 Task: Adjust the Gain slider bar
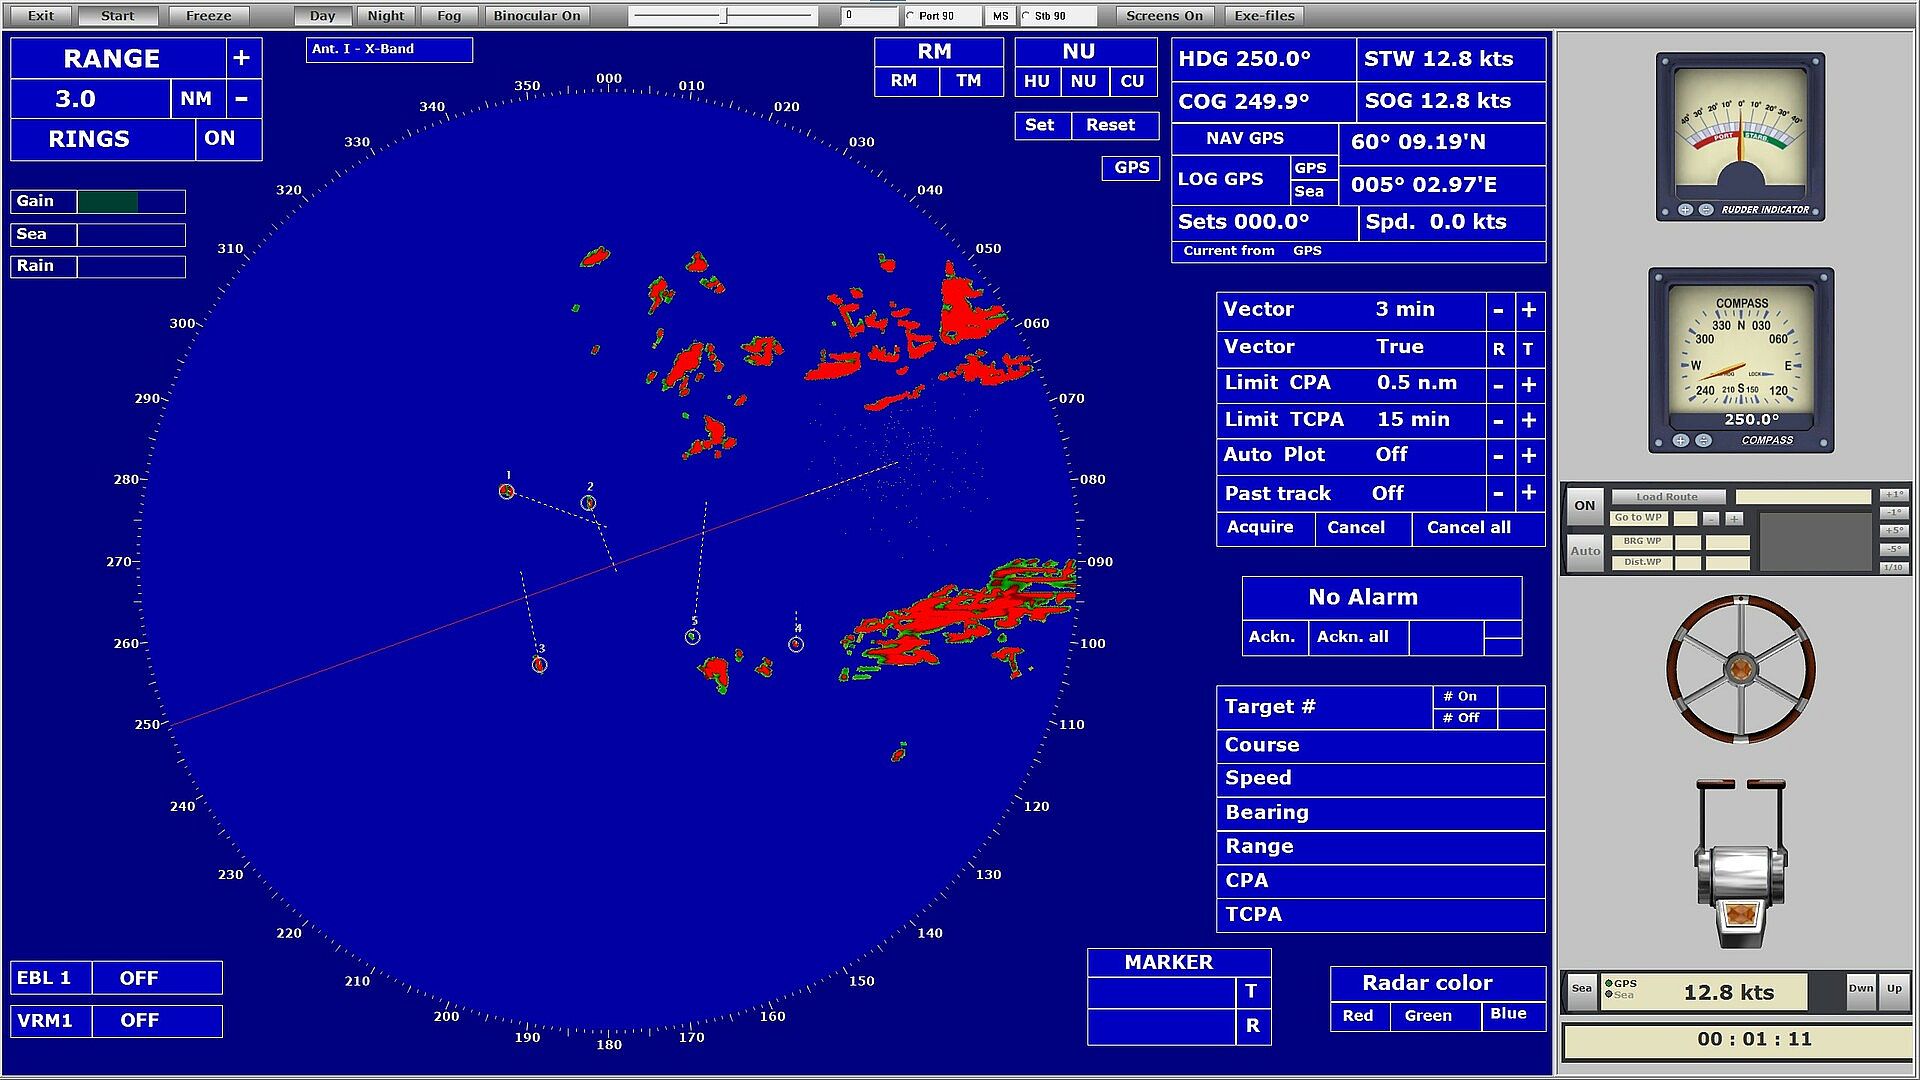pyautogui.click(x=131, y=201)
